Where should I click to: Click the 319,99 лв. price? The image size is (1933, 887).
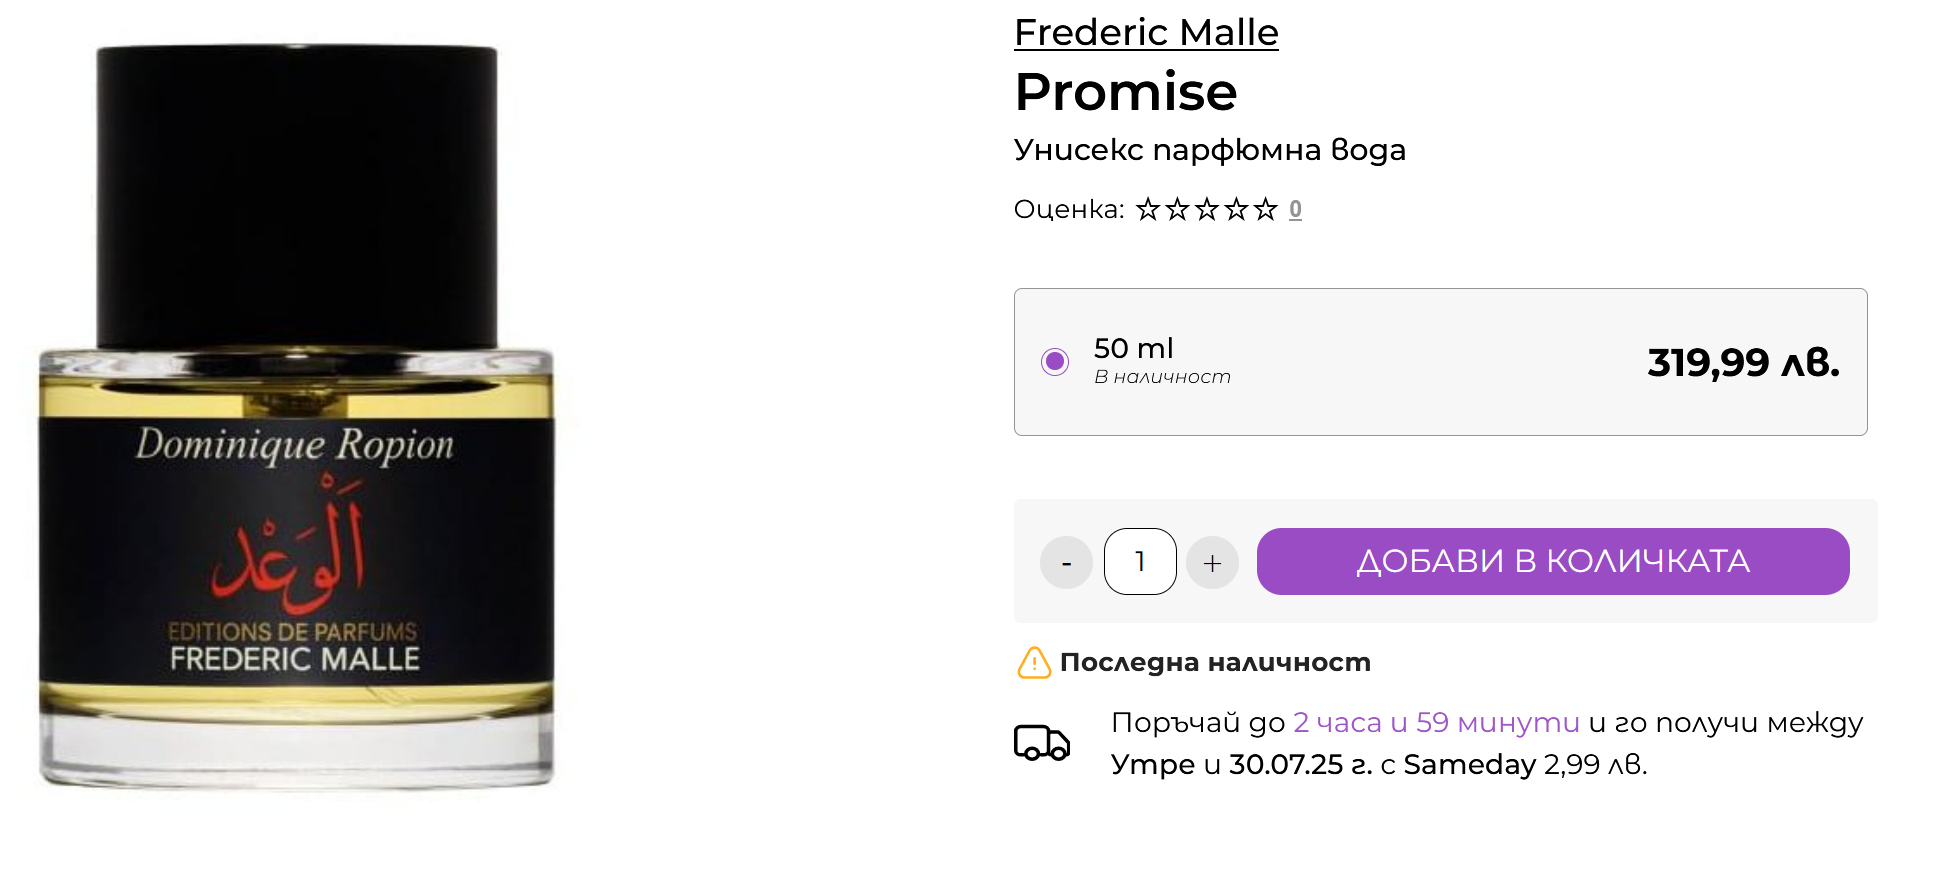(x=1743, y=362)
